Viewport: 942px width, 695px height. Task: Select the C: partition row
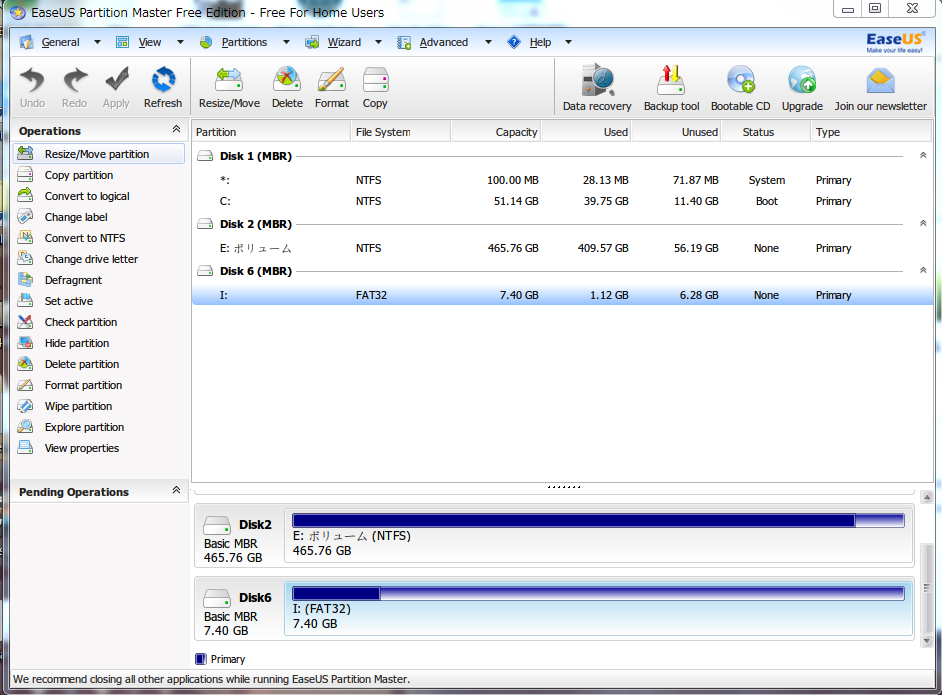click(x=561, y=201)
